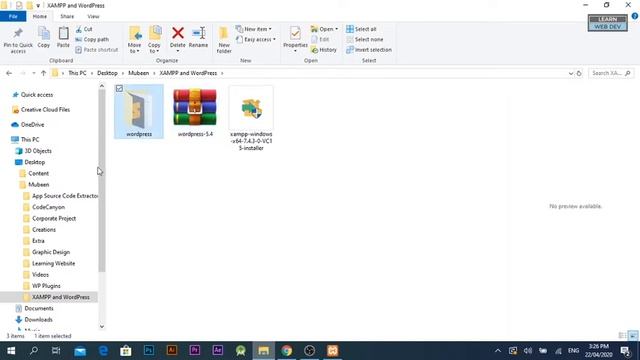Open the notification action center
640x360 pixels.
[625, 351]
